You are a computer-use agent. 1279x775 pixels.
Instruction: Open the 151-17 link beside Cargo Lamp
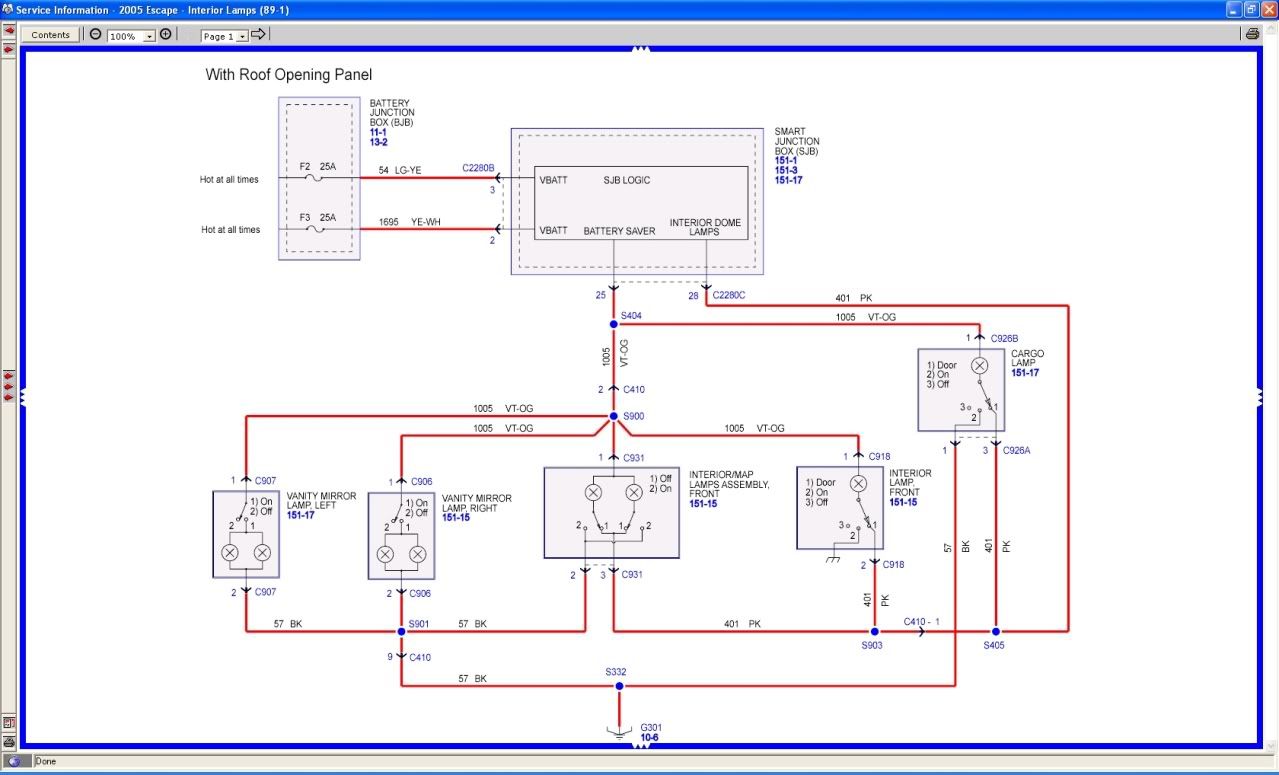coord(1025,373)
